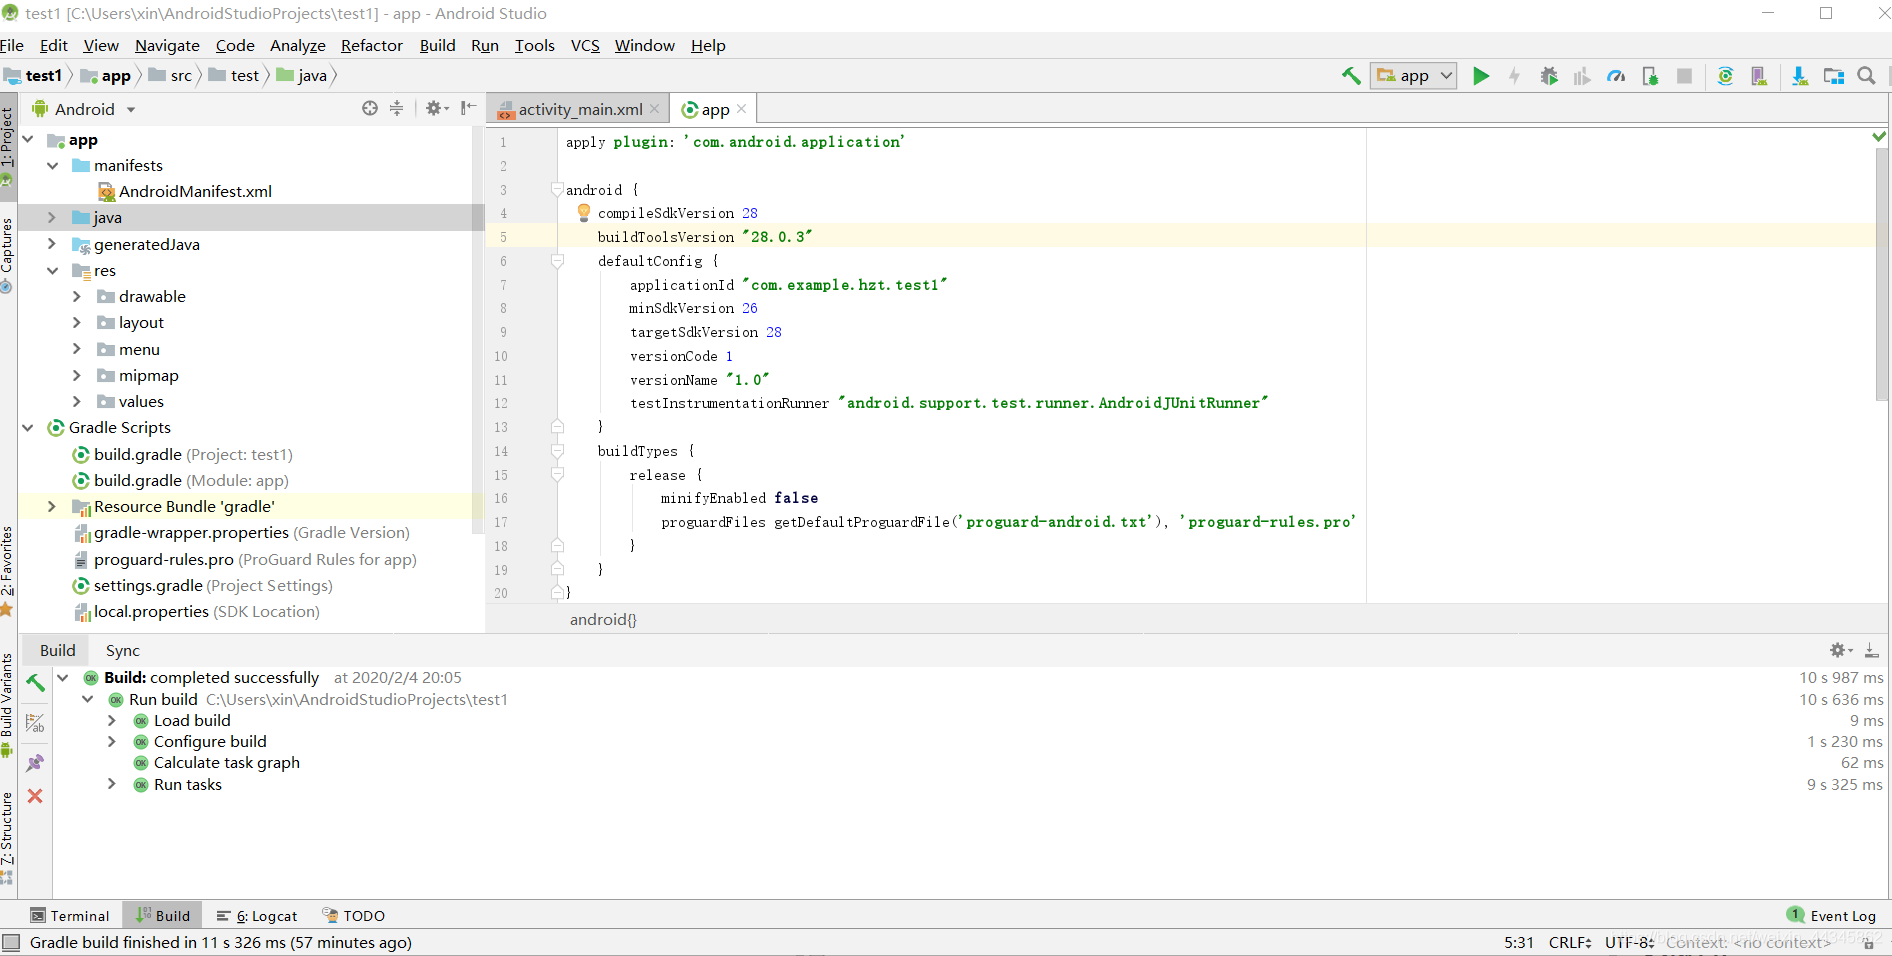
Task: Open the VCS menu
Action: click(585, 46)
